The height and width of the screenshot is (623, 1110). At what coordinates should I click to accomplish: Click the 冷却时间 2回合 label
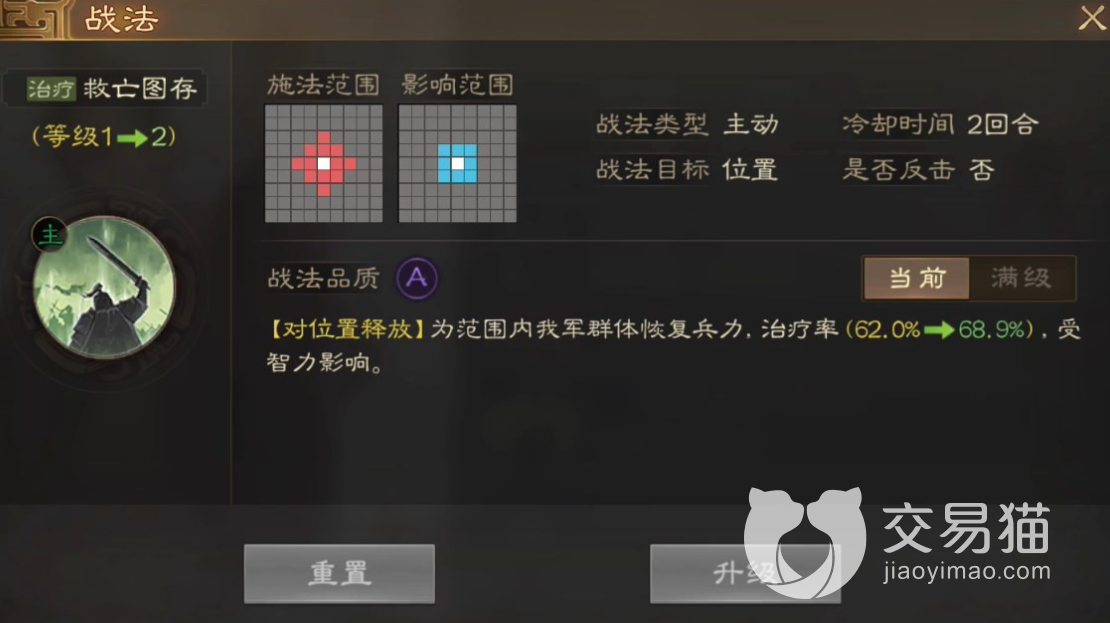pos(940,125)
